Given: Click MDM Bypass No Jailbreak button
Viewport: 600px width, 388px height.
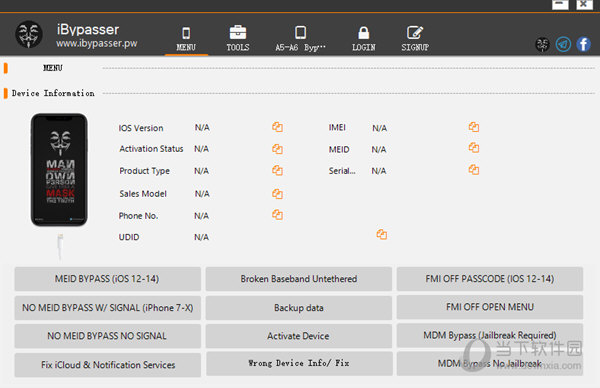Looking at the screenshot, I should (x=490, y=364).
